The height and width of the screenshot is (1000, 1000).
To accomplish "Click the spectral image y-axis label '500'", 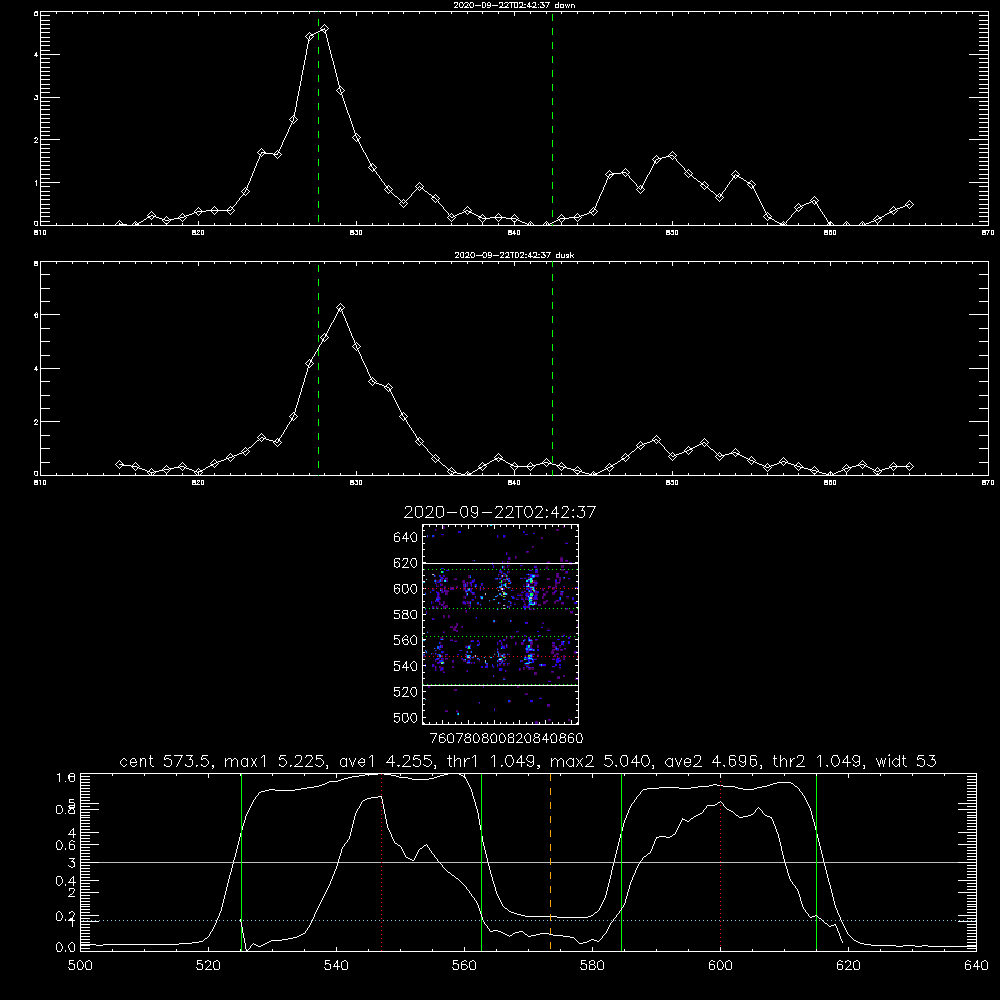I will pos(406,717).
